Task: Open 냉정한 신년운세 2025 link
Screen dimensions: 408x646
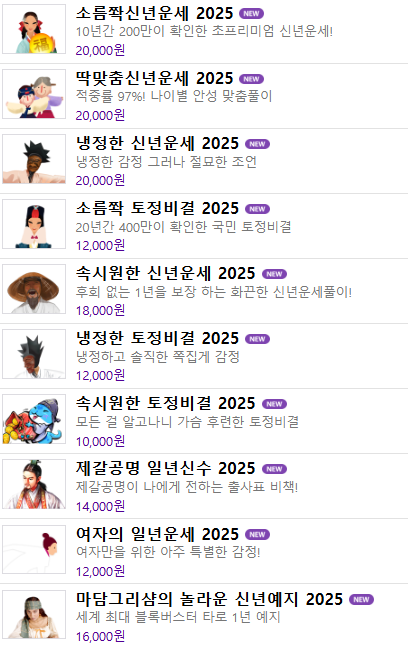Action: (x=157, y=143)
